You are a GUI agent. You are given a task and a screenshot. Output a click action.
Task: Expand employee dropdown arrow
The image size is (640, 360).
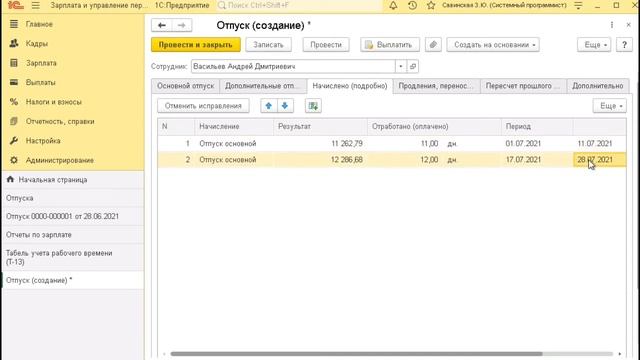coord(401,66)
